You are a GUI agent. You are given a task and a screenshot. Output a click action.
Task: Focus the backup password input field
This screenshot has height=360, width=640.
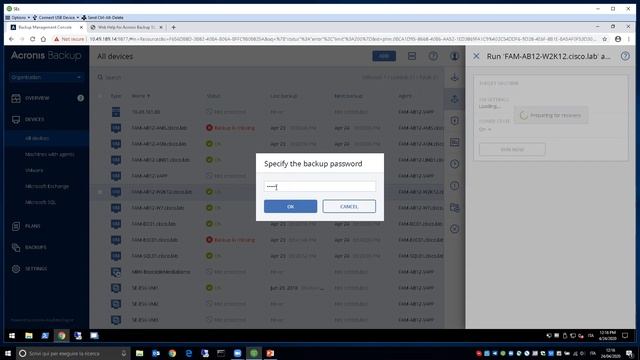coord(320,187)
